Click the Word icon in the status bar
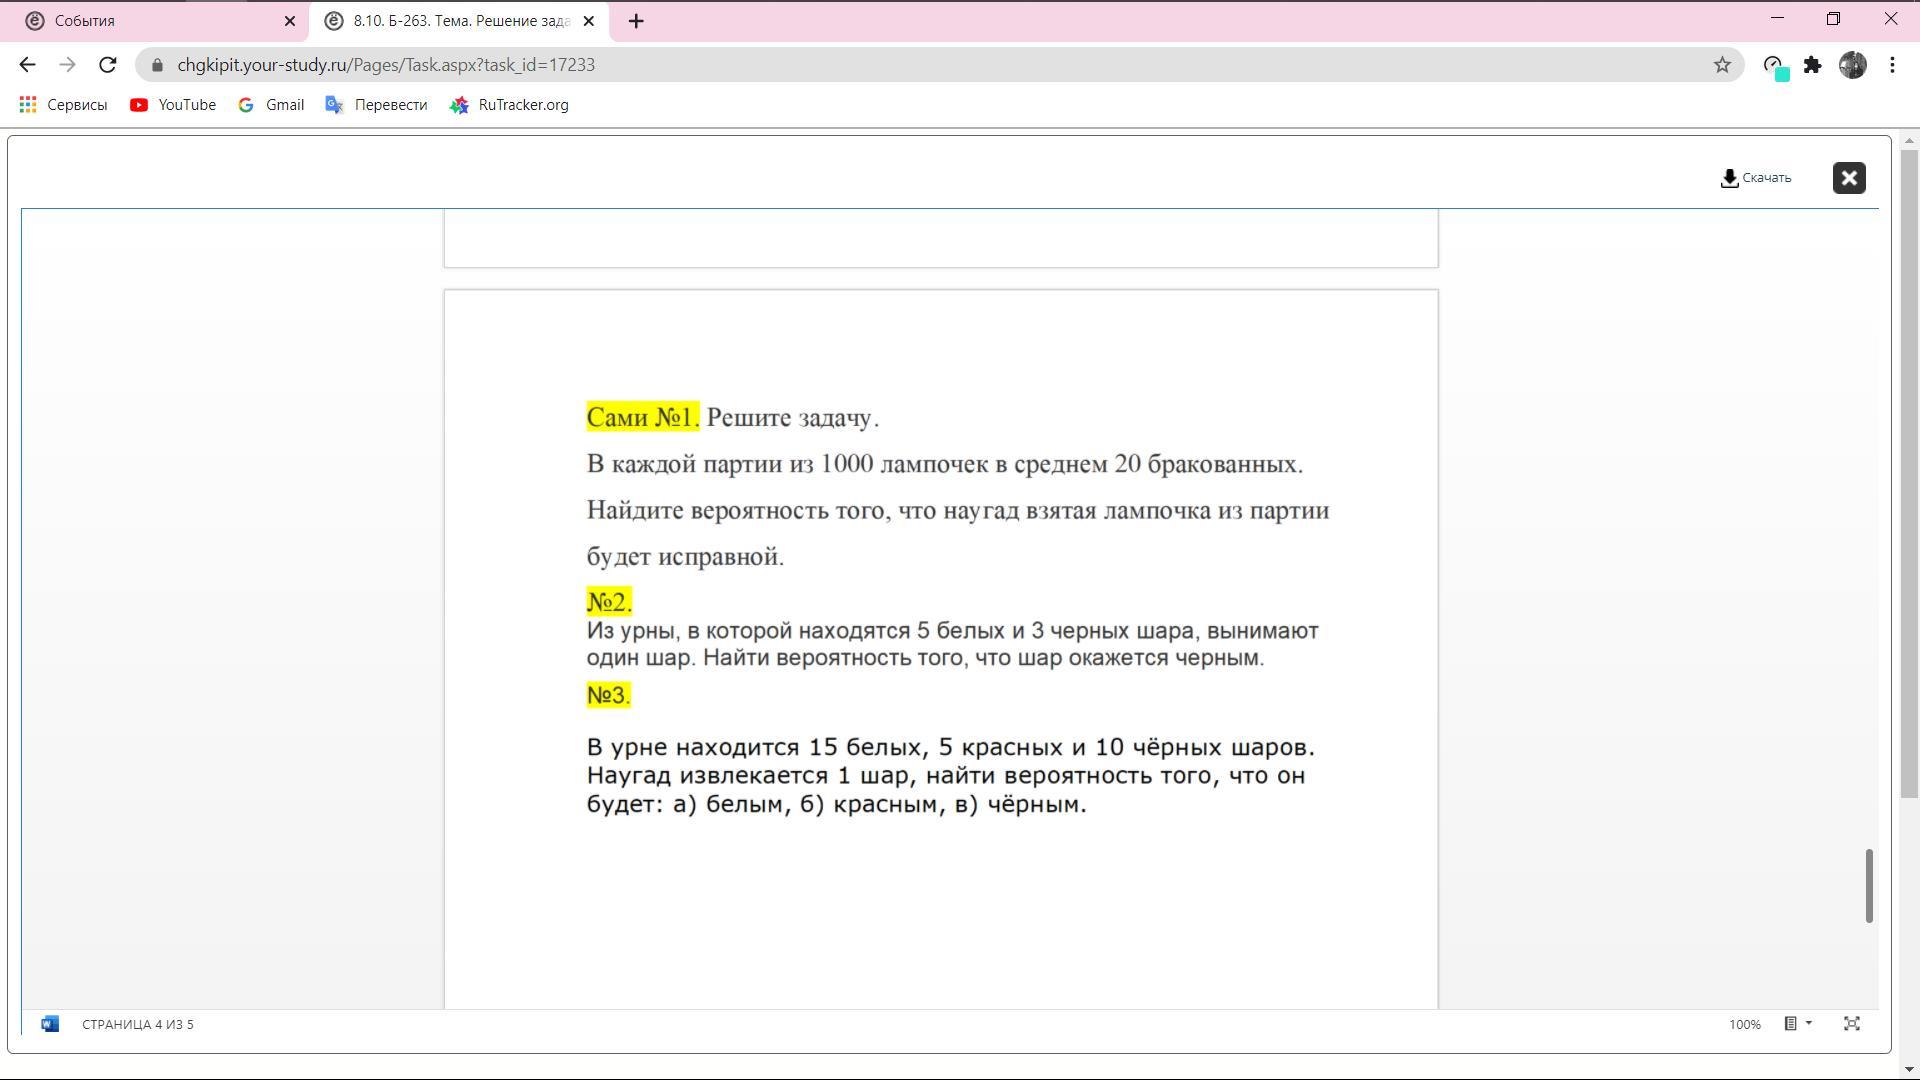Screen dimensions: 1920x1080 (50, 1024)
